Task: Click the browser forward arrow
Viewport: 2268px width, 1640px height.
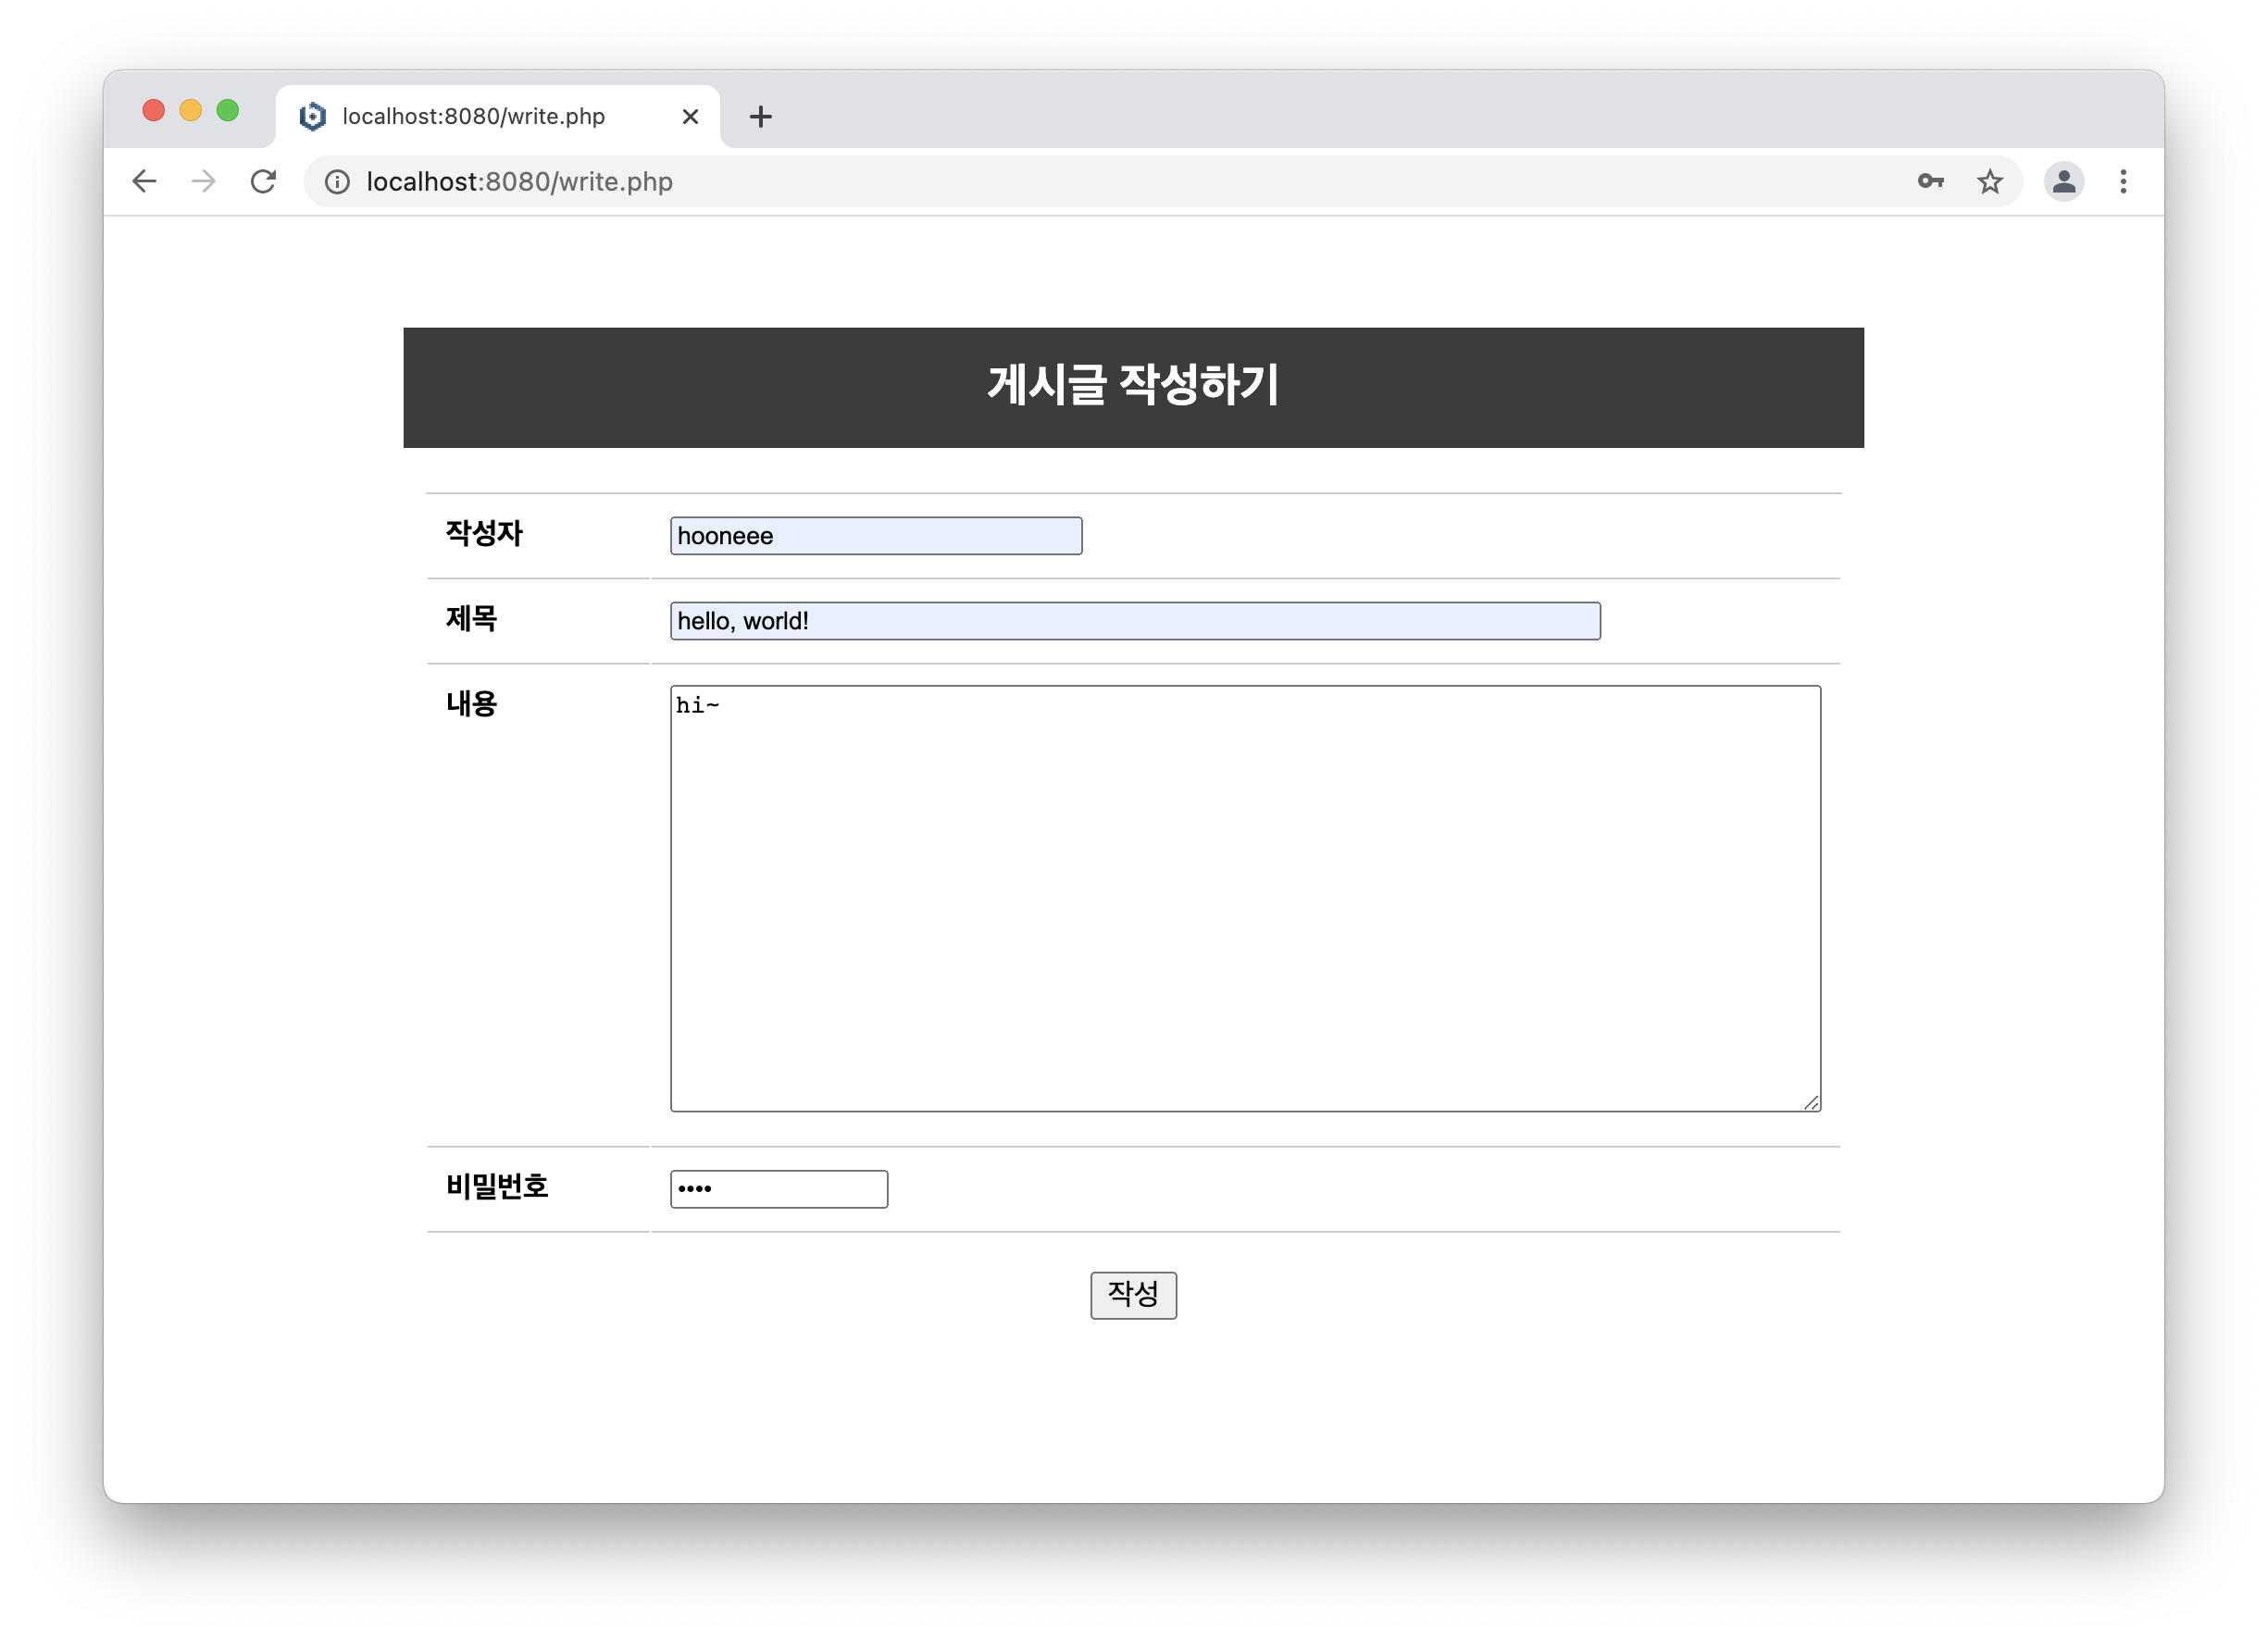Action: 204,181
